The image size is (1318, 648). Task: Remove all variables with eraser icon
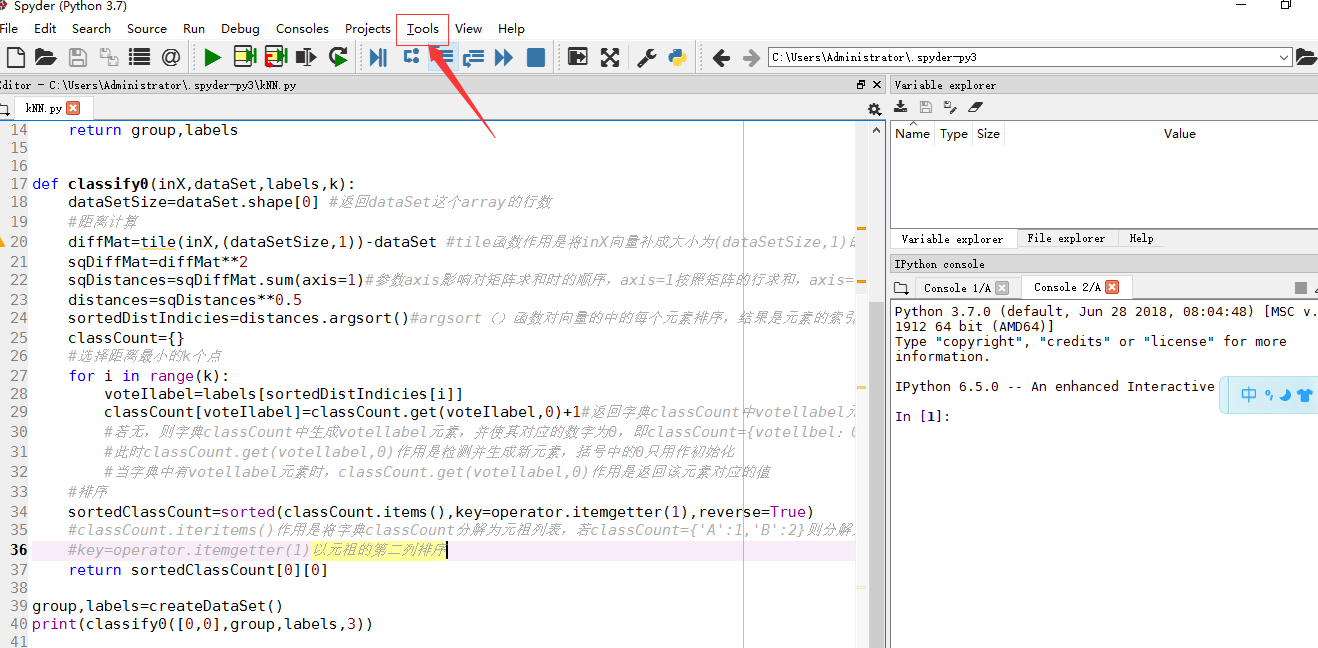pos(976,107)
